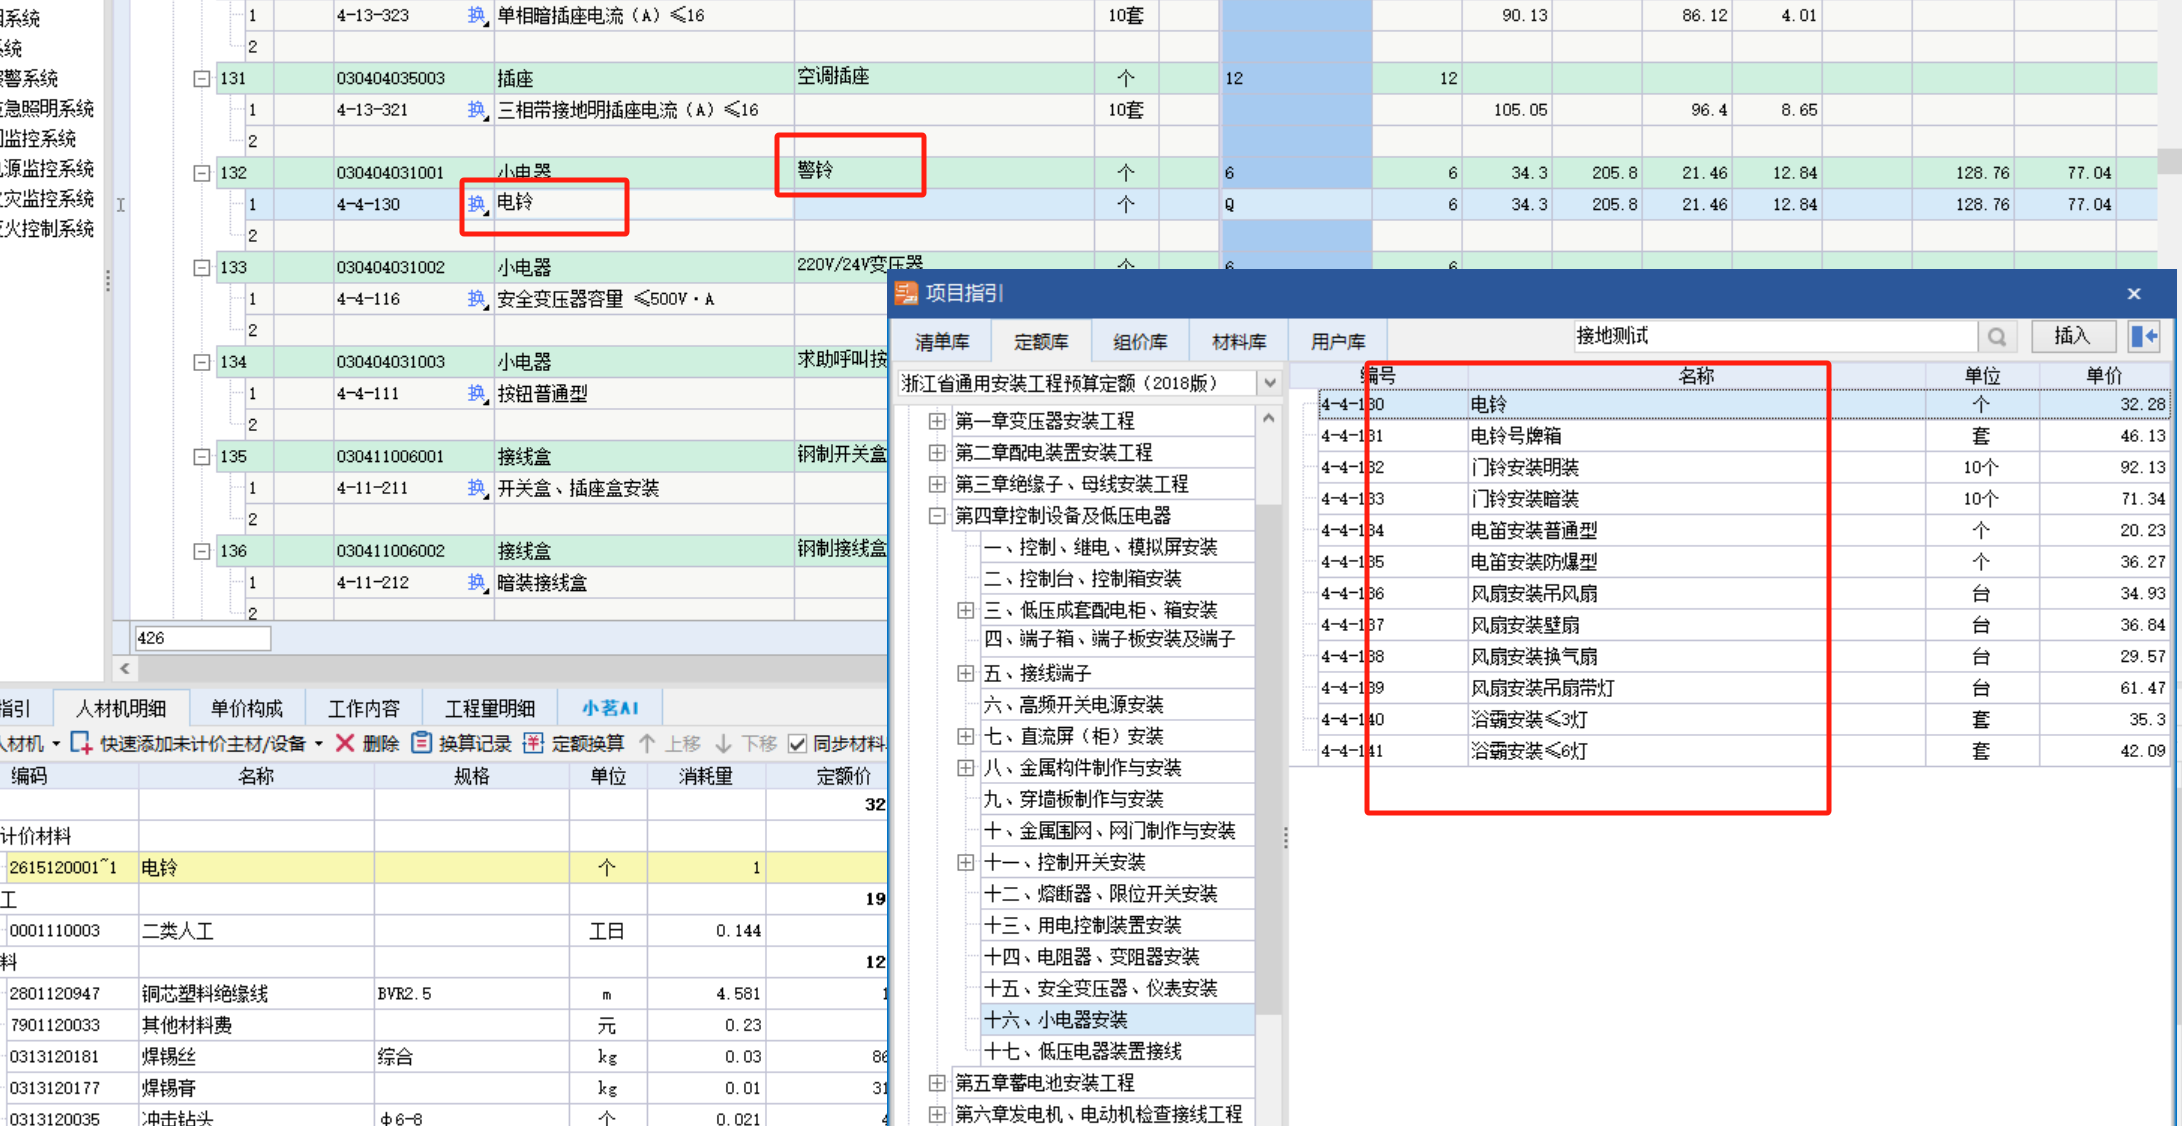This screenshot has width=2182, height=1126.
Task: Expand 第一章变压器安装工程
Action: tap(937, 420)
